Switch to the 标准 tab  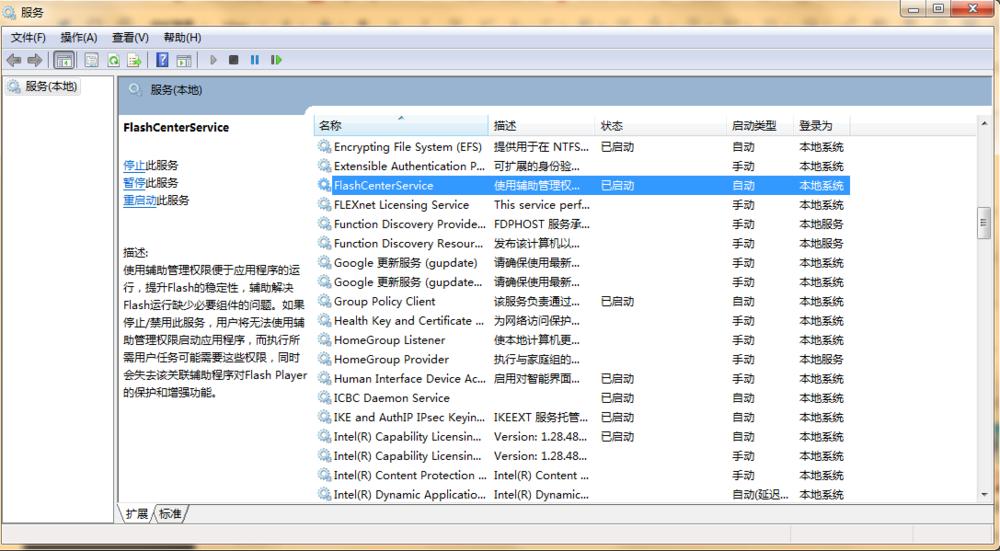pos(170,513)
